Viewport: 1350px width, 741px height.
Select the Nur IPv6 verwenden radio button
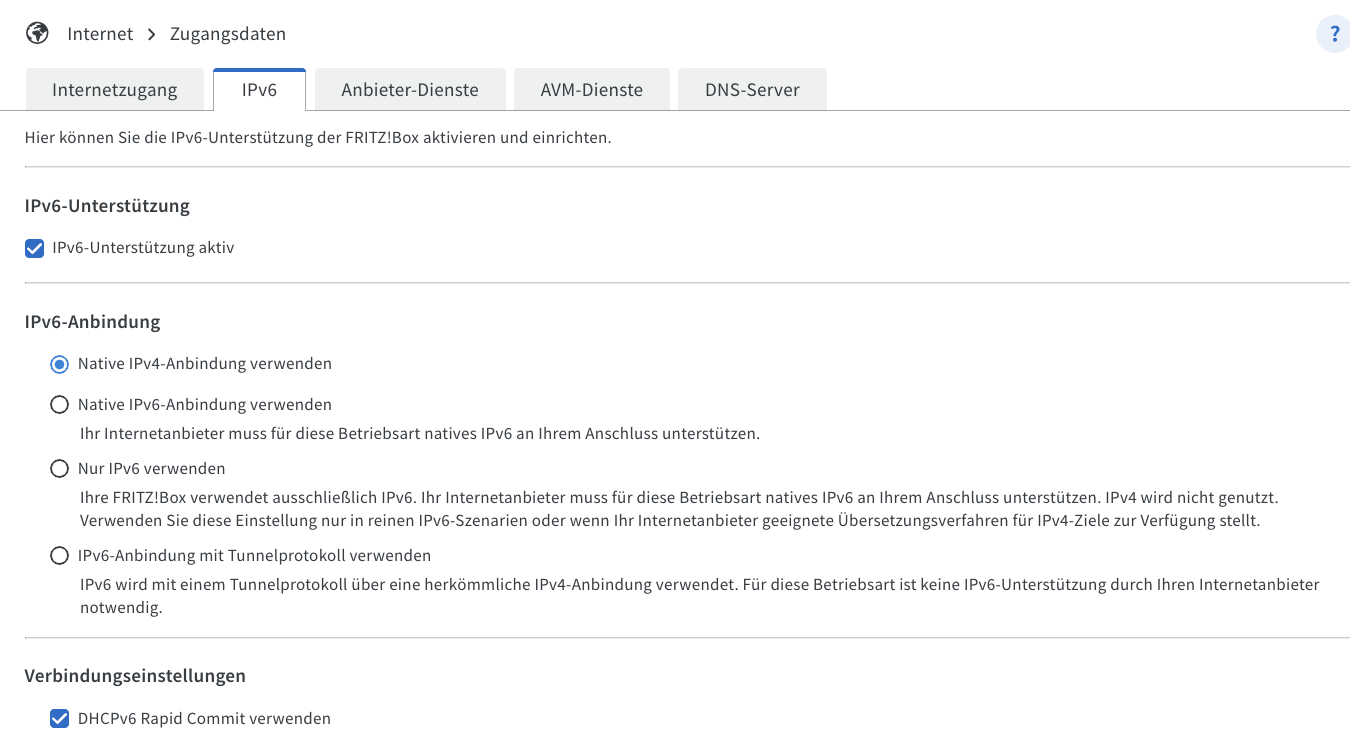coord(60,469)
